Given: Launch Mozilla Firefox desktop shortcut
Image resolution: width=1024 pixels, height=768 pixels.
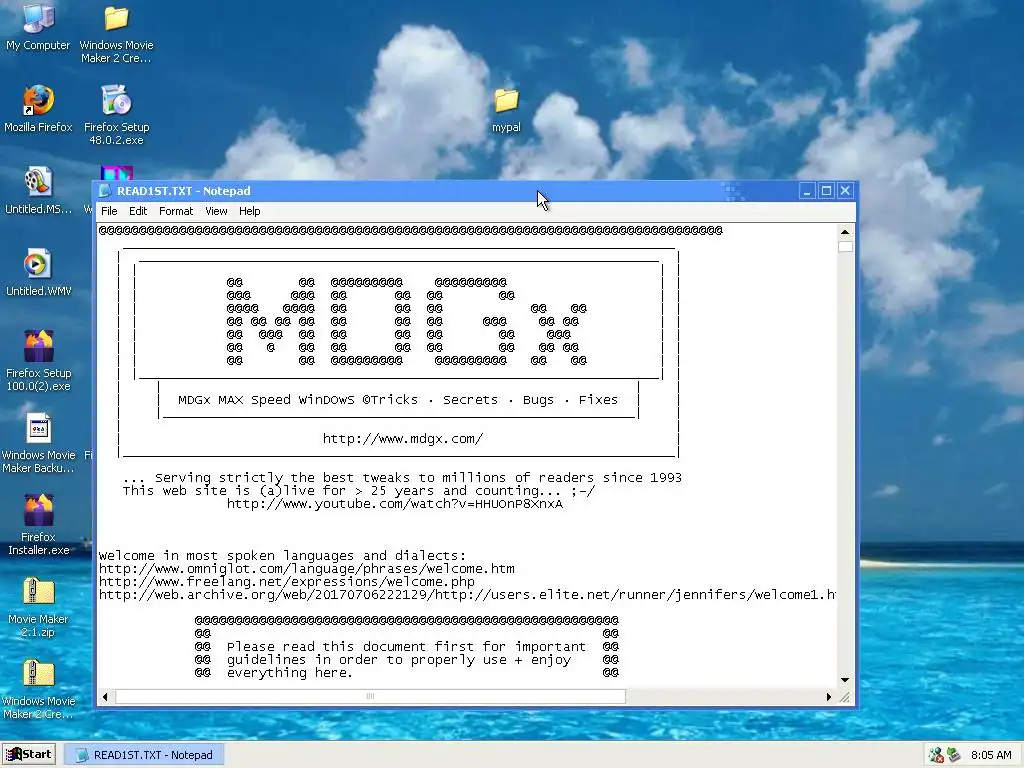Looking at the screenshot, I should click(38, 108).
